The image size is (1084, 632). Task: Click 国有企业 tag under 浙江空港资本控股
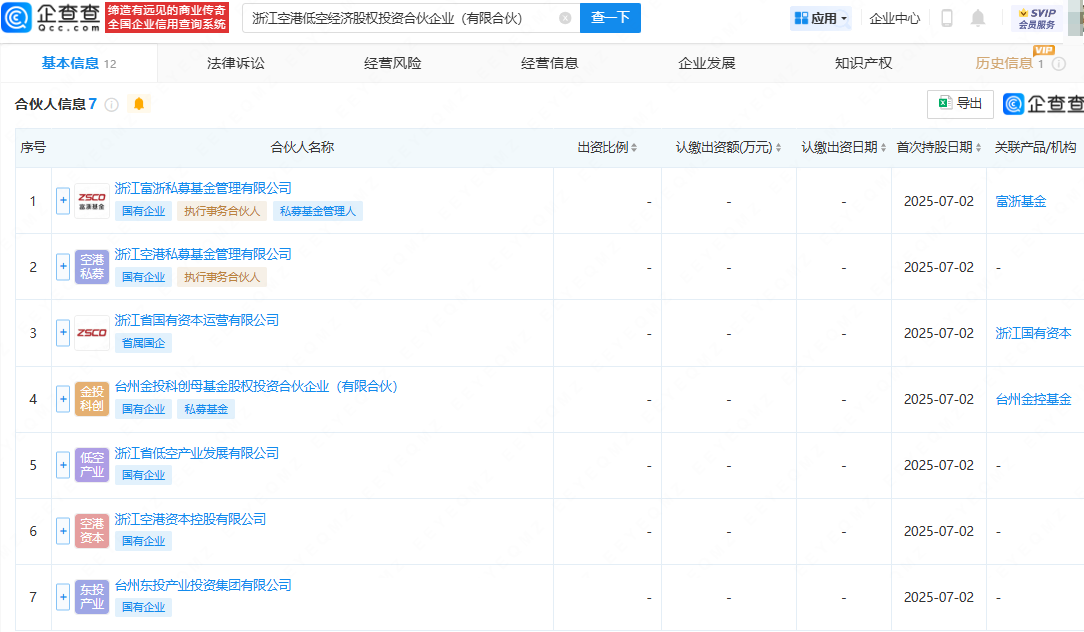pos(144,541)
